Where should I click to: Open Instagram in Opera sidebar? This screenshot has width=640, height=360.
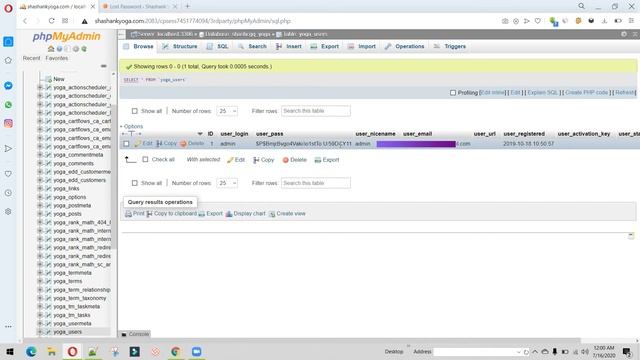pyautogui.click(x=8, y=123)
